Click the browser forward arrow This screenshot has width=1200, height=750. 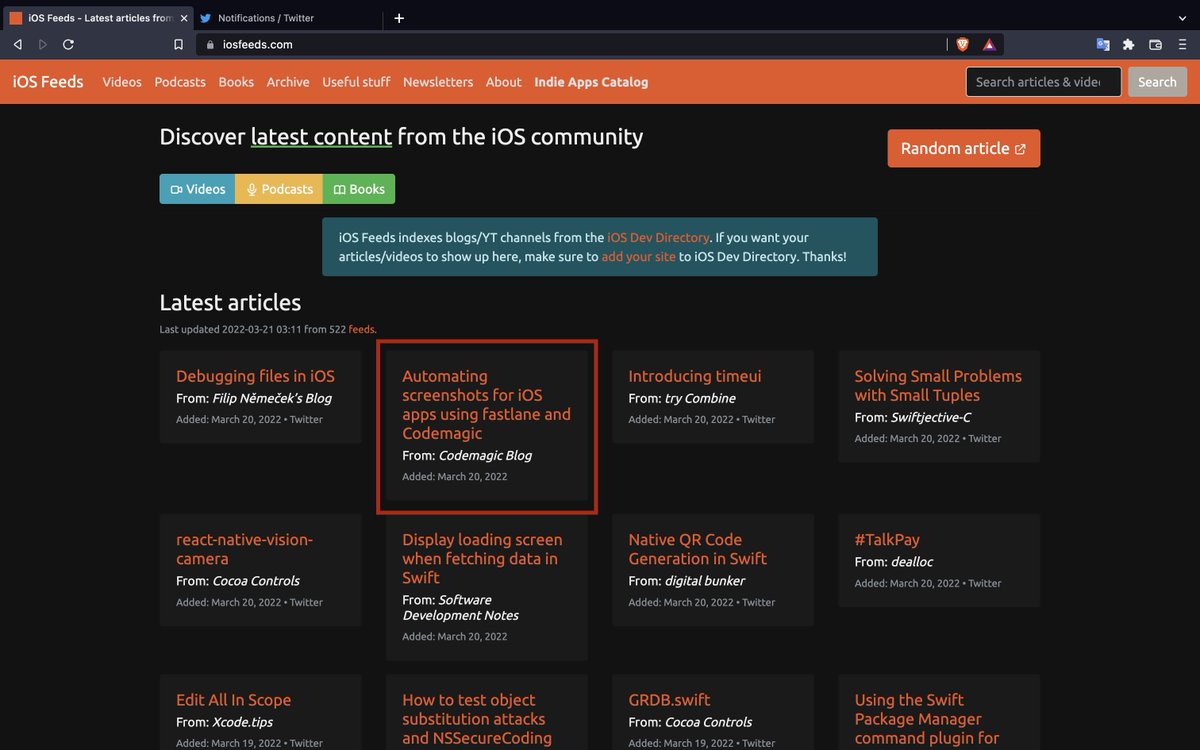[43, 44]
